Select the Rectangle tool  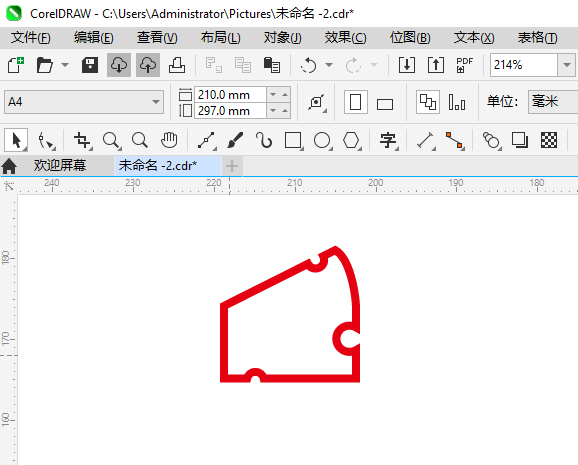(293, 141)
